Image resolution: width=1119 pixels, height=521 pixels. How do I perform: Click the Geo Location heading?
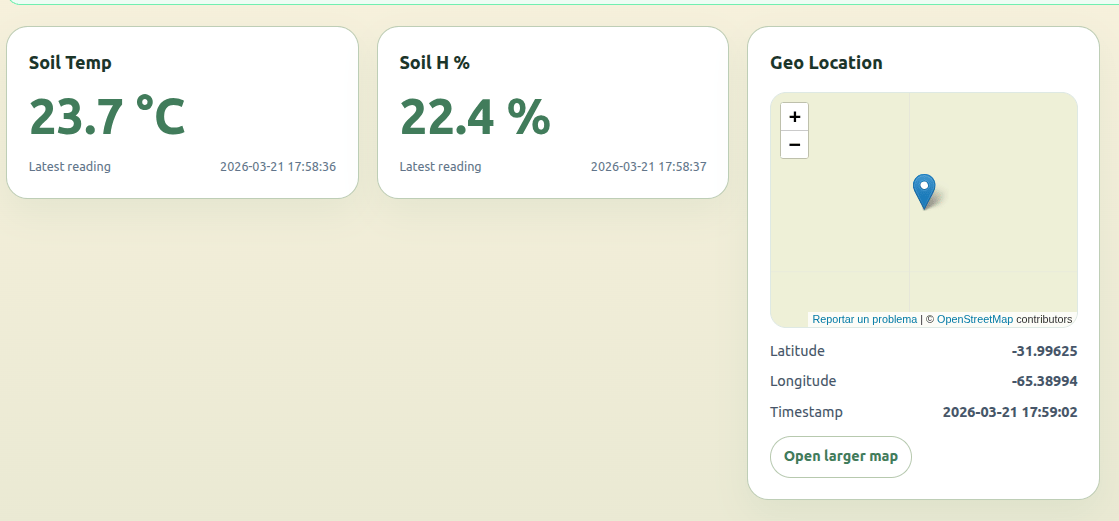tap(826, 63)
